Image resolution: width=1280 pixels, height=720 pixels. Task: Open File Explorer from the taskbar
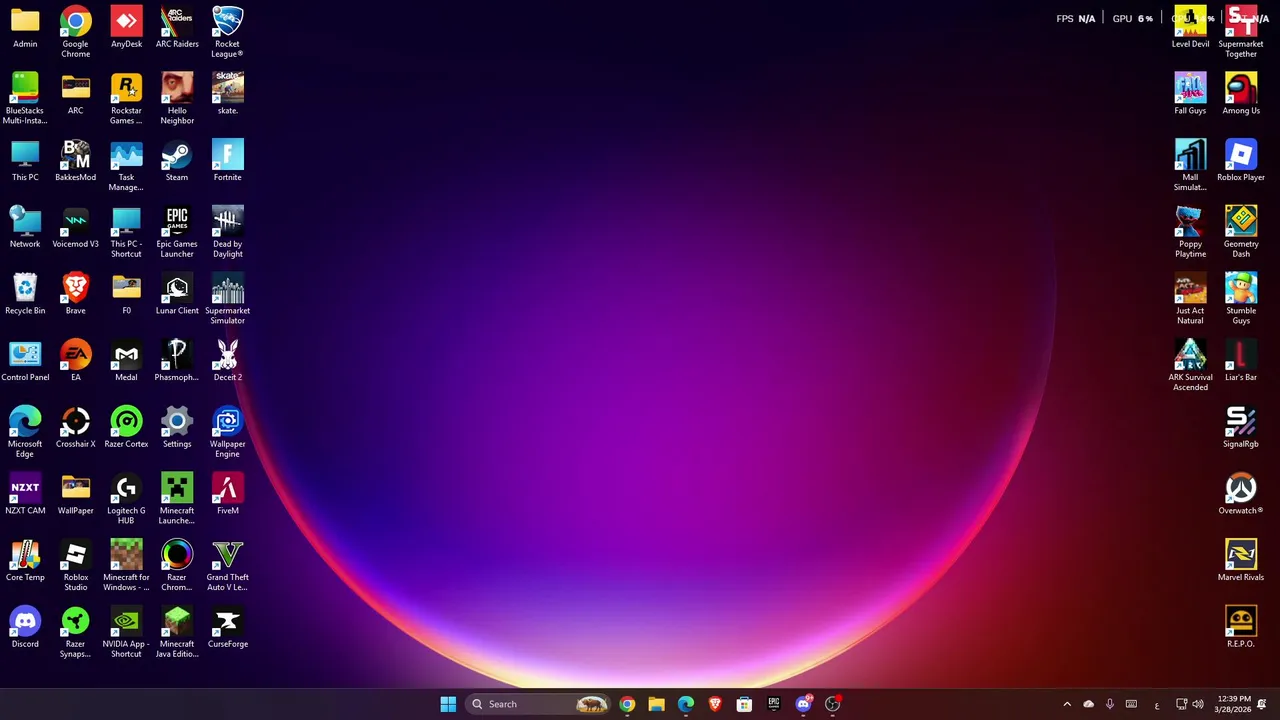tap(656, 704)
